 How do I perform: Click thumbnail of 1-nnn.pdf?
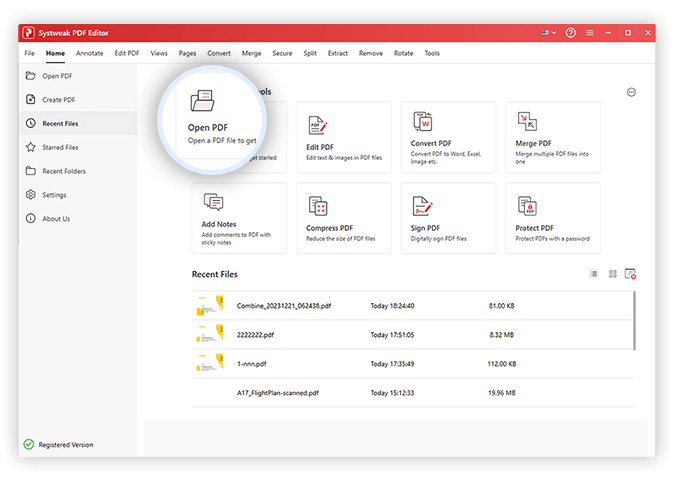[210, 363]
